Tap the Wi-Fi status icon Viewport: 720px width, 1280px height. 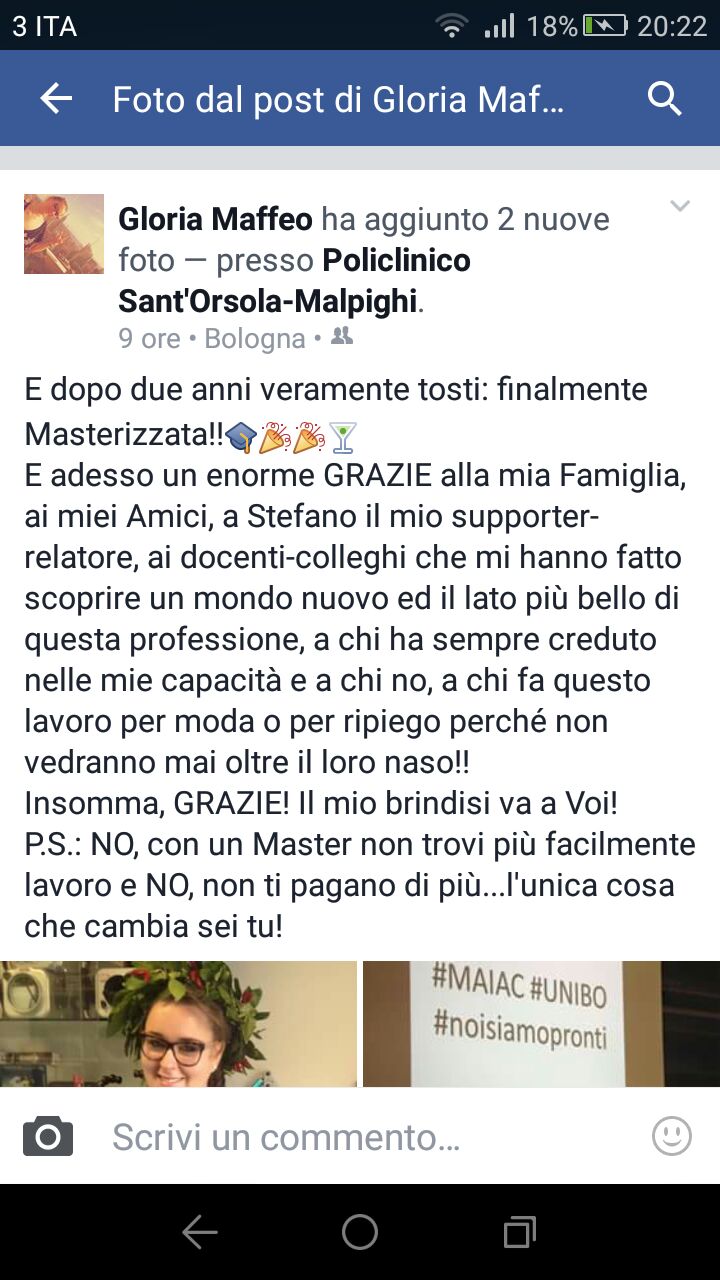(x=452, y=26)
